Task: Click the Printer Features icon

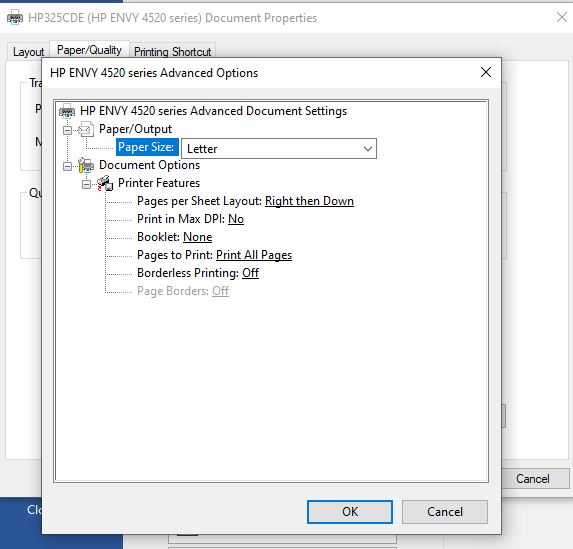Action: pyautogui.click(x=105, y=183)
